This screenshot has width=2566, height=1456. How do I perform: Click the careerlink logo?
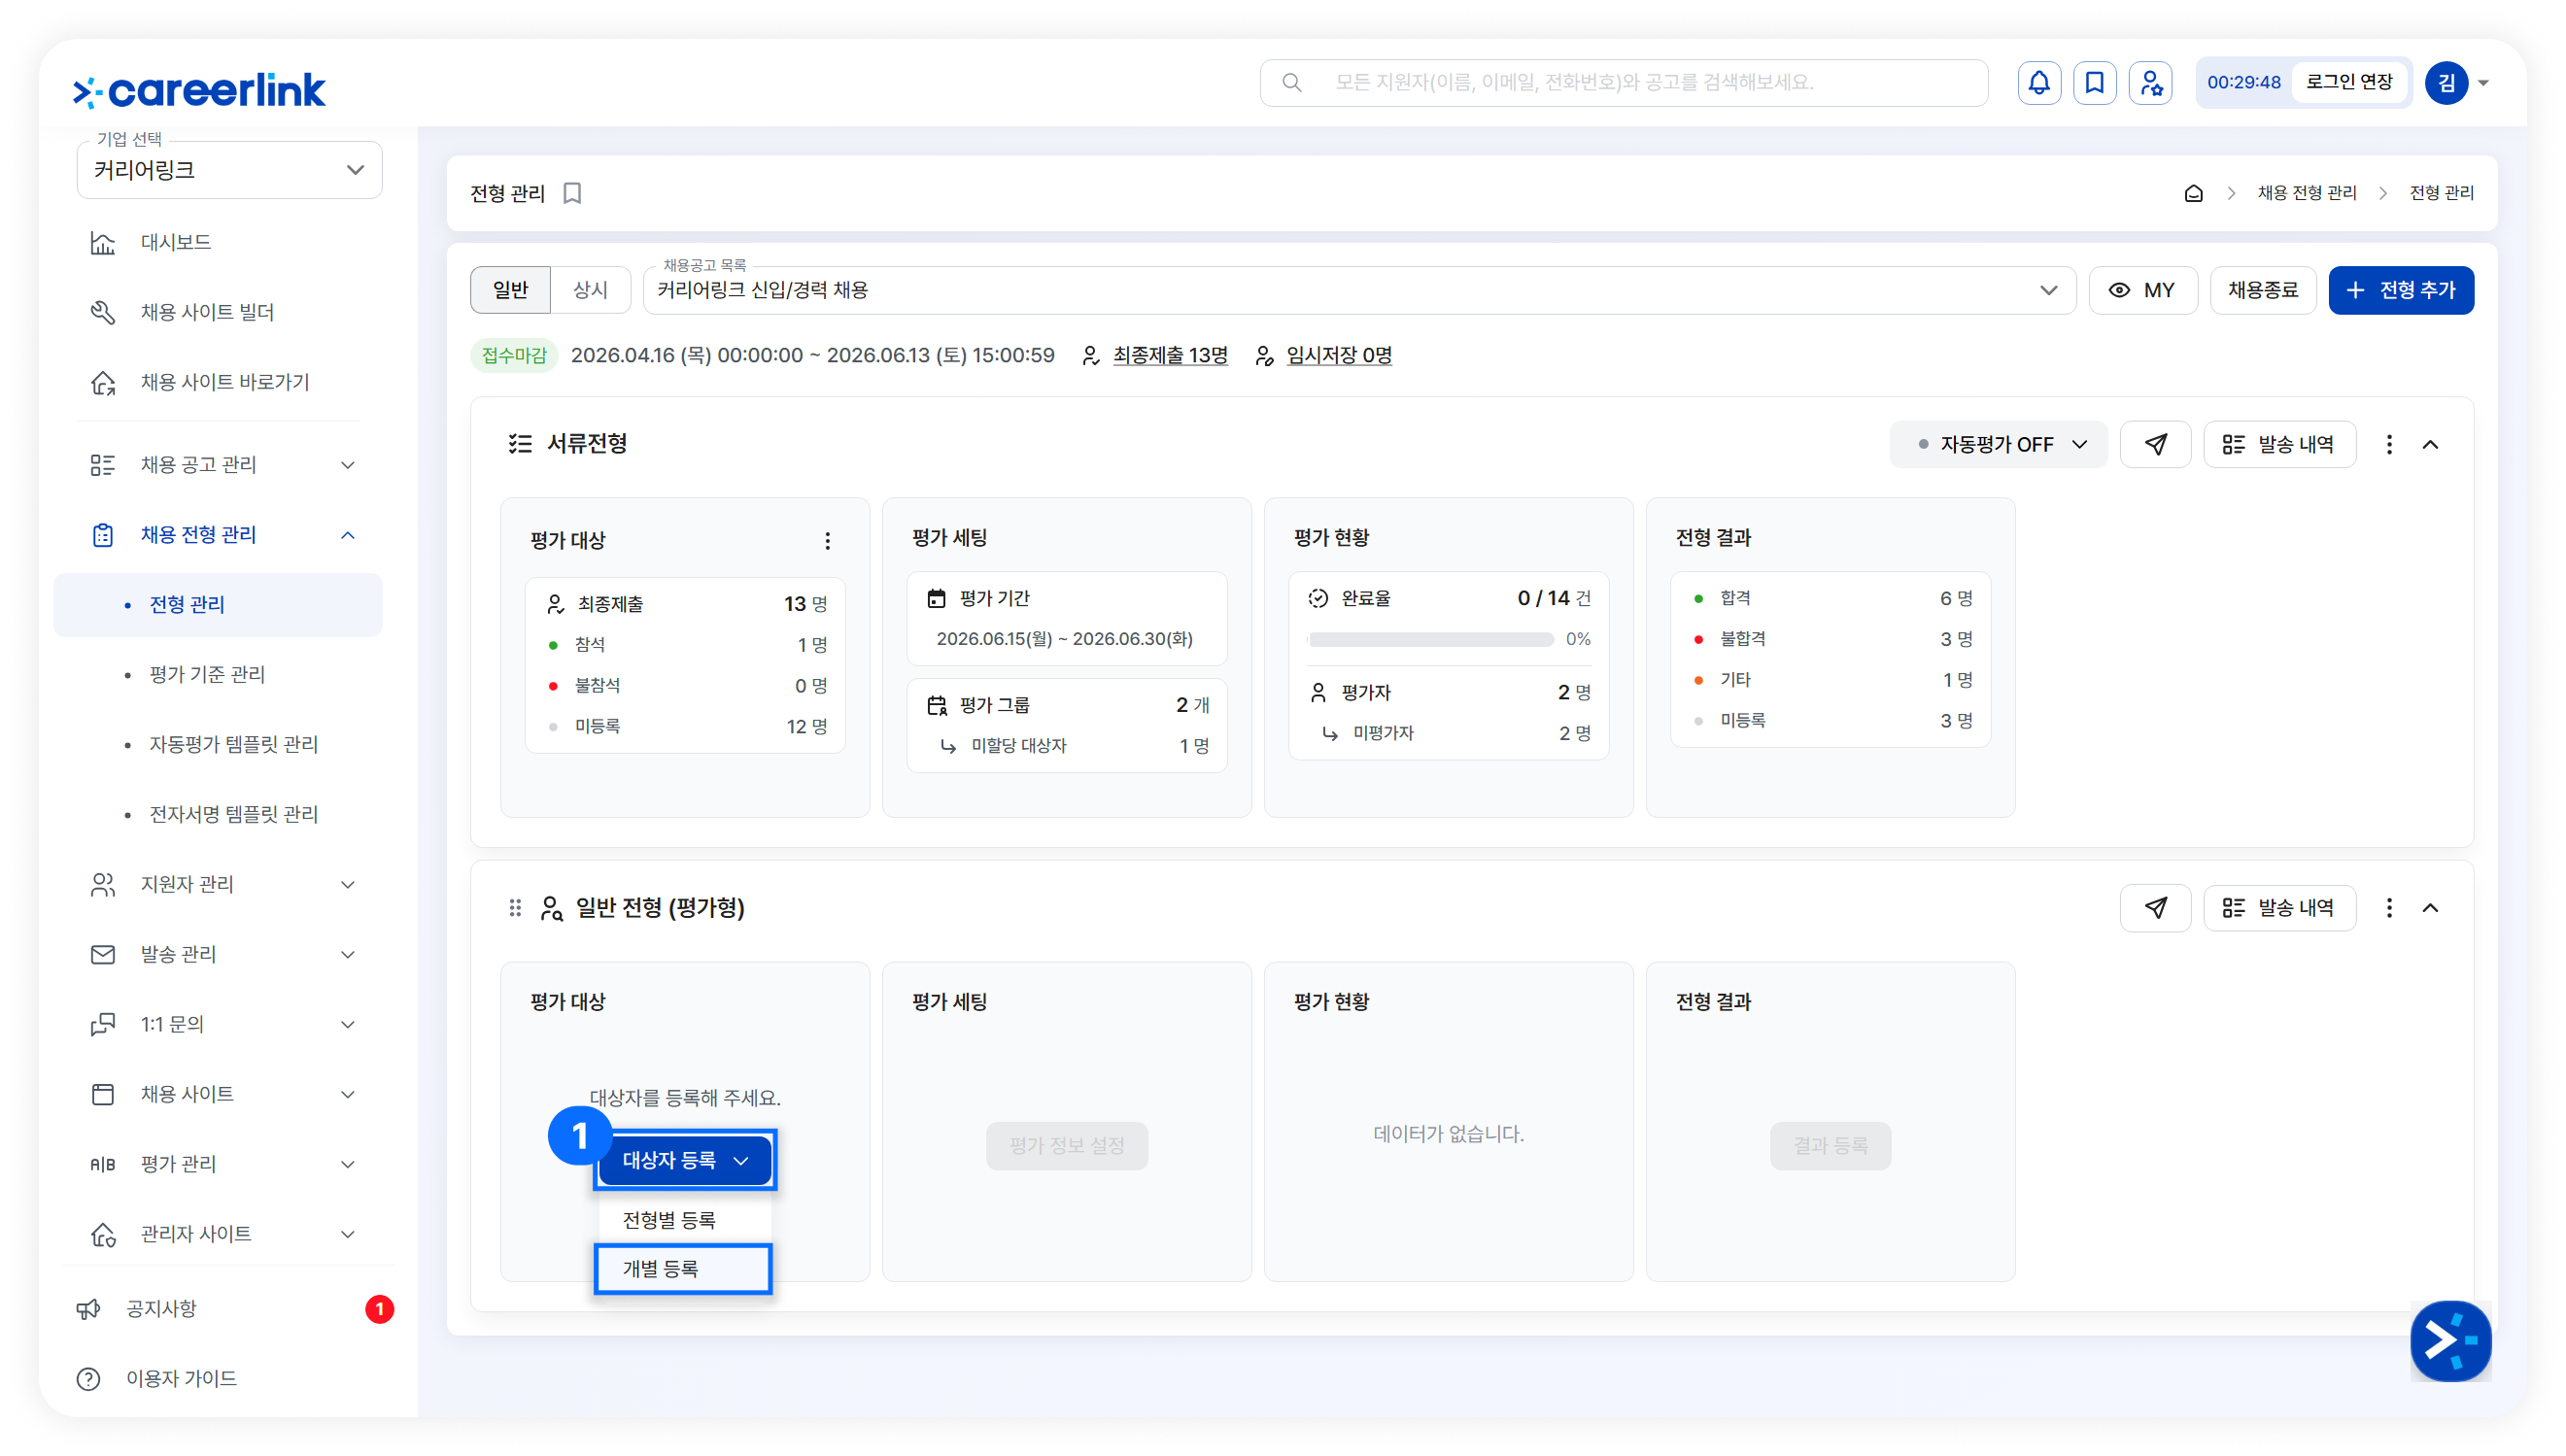click(199, 90)
